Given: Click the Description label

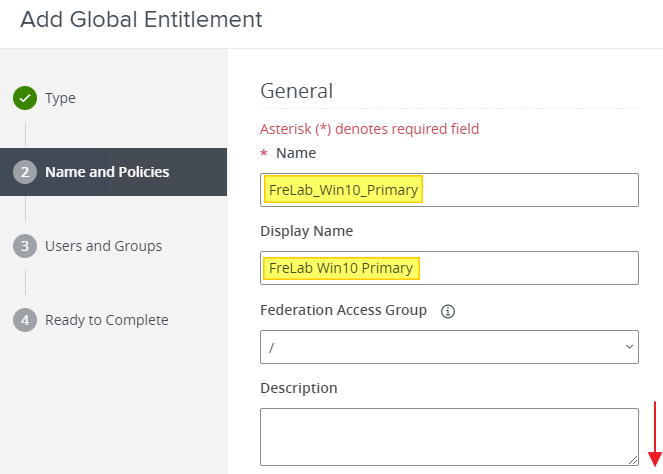Looking at the screenshot, I should tap(298, 387).
